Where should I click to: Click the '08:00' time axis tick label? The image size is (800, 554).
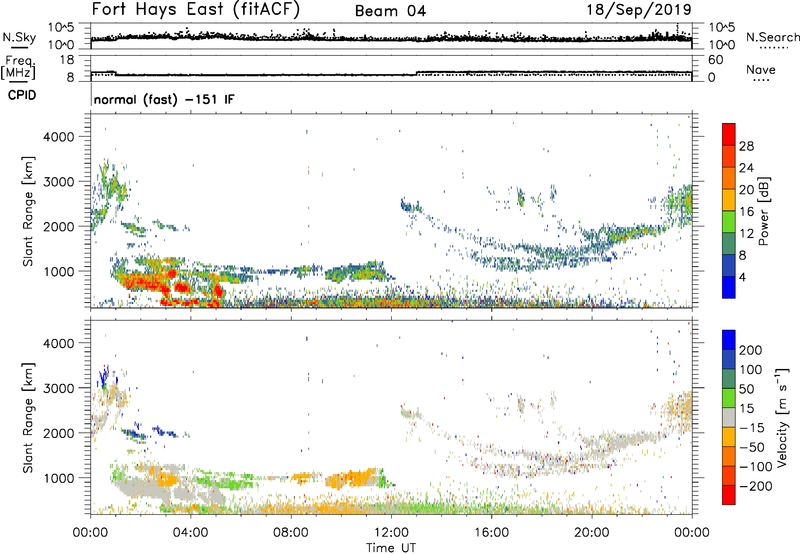point(291,533)
